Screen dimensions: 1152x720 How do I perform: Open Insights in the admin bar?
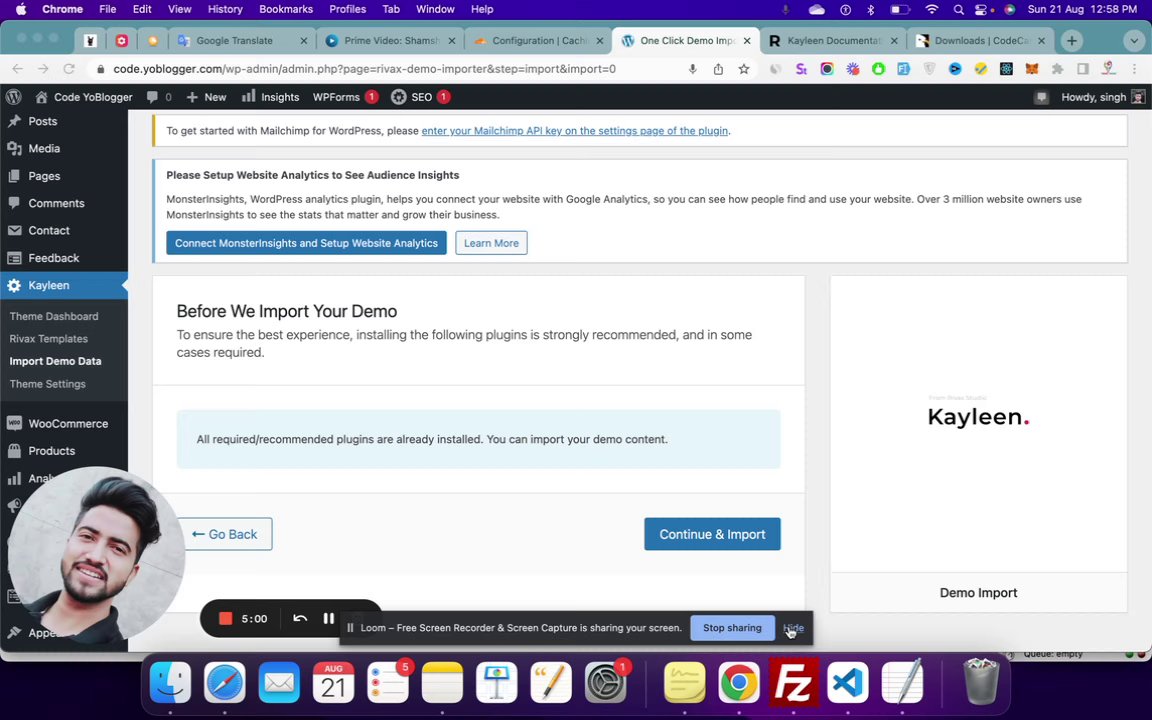270,97
